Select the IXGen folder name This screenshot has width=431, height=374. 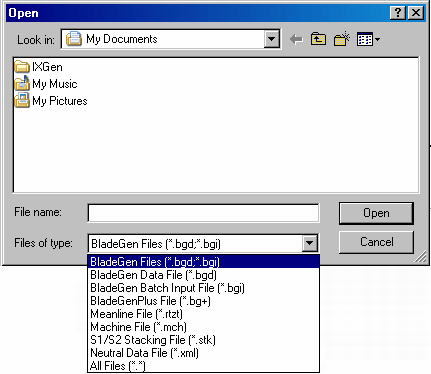(x=47, y=67)
